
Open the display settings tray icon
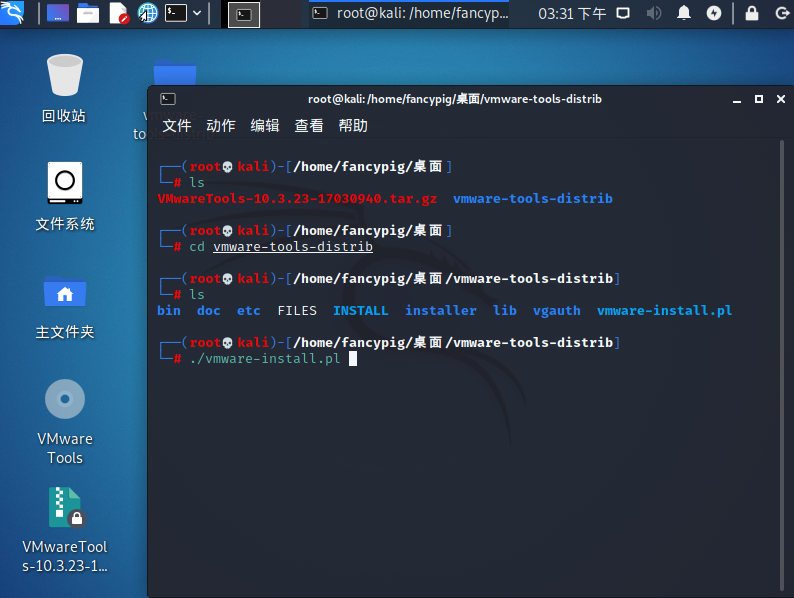(x=623, y=13)
